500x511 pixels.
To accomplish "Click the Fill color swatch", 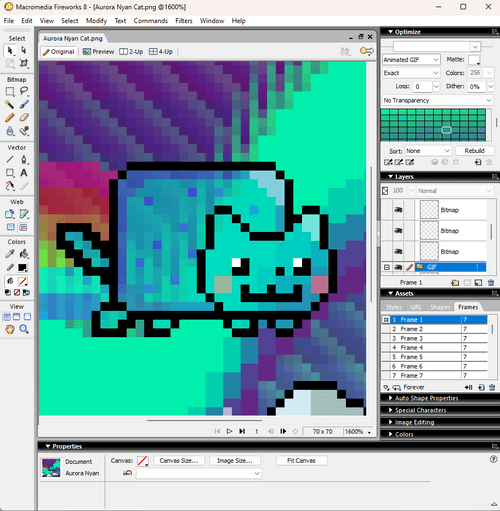I will click(23, 281).
